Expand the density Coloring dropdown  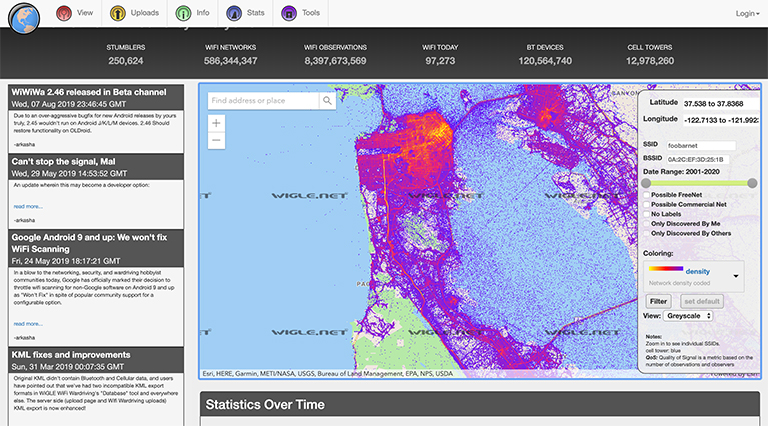737,275
